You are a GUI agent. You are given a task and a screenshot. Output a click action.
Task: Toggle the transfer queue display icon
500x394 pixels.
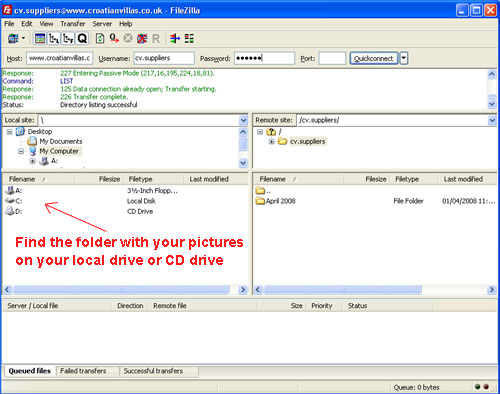(82, 39)
